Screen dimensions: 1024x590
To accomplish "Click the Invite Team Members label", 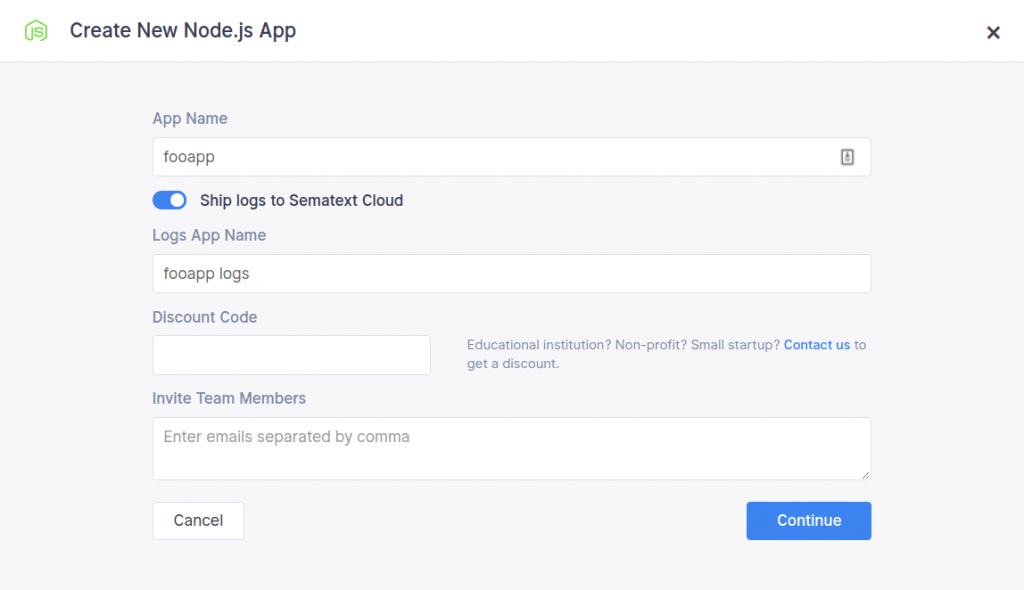I will 229,397.
